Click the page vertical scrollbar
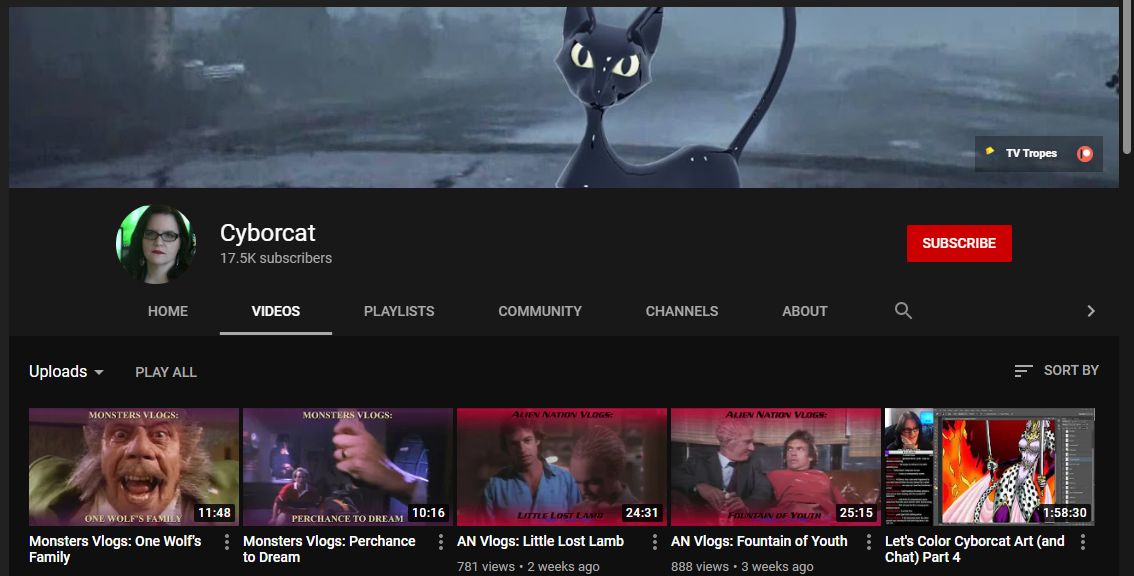 (x=1127, y=77)
